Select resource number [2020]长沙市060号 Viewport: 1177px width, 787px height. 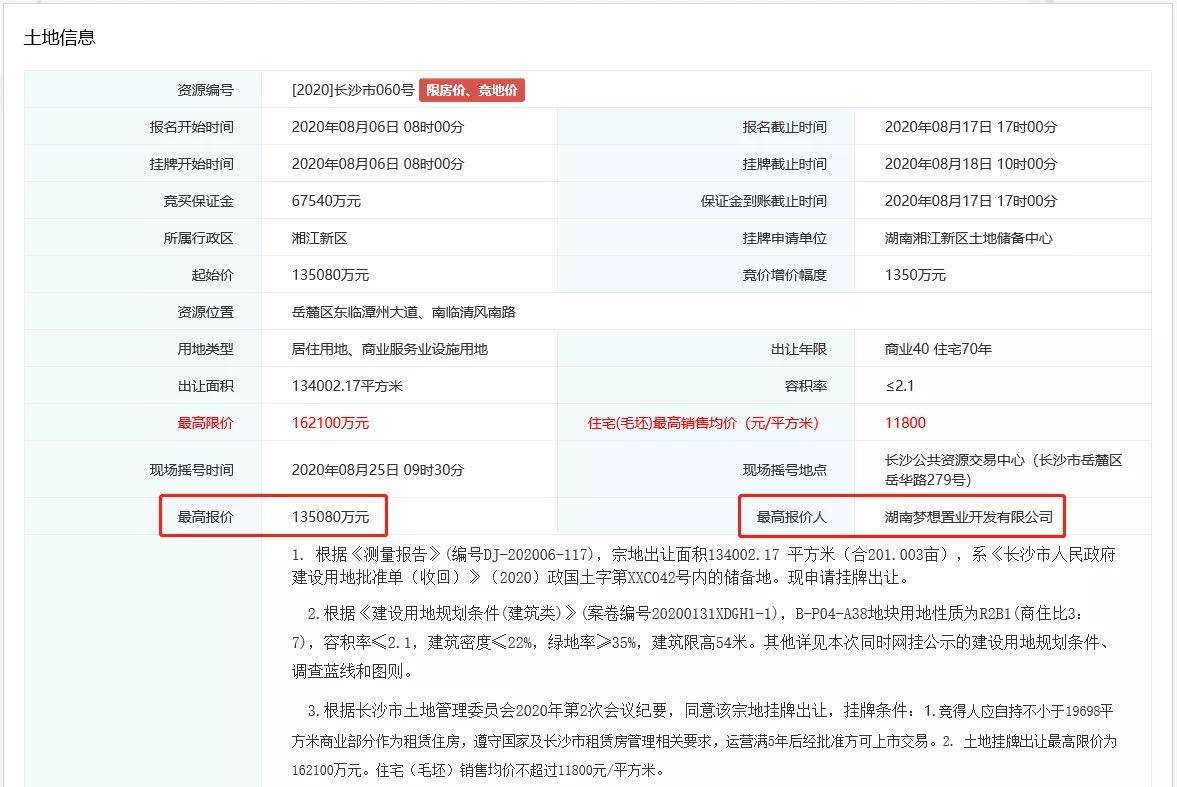coord(353,90)
